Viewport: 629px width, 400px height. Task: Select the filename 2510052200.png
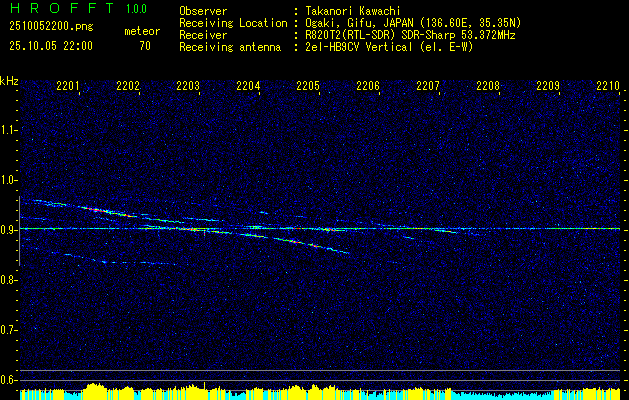[51, 27]
